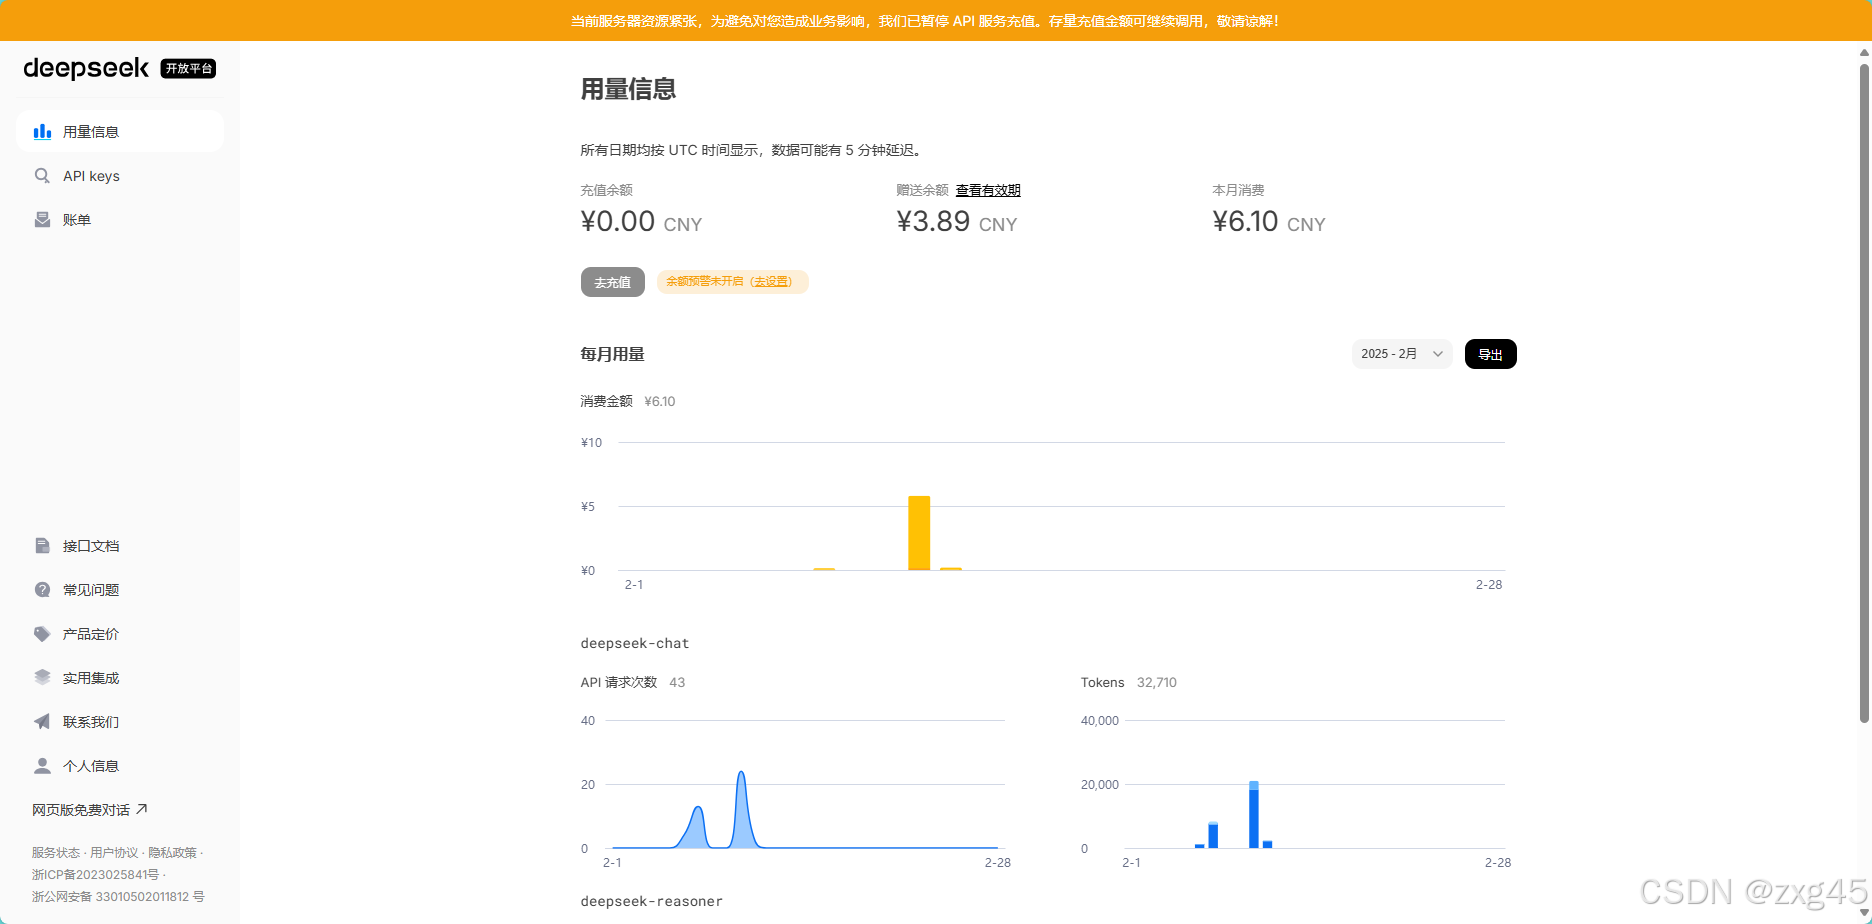
Task: Click the 去充值 top-up button
Action: [x=613, y=282]
